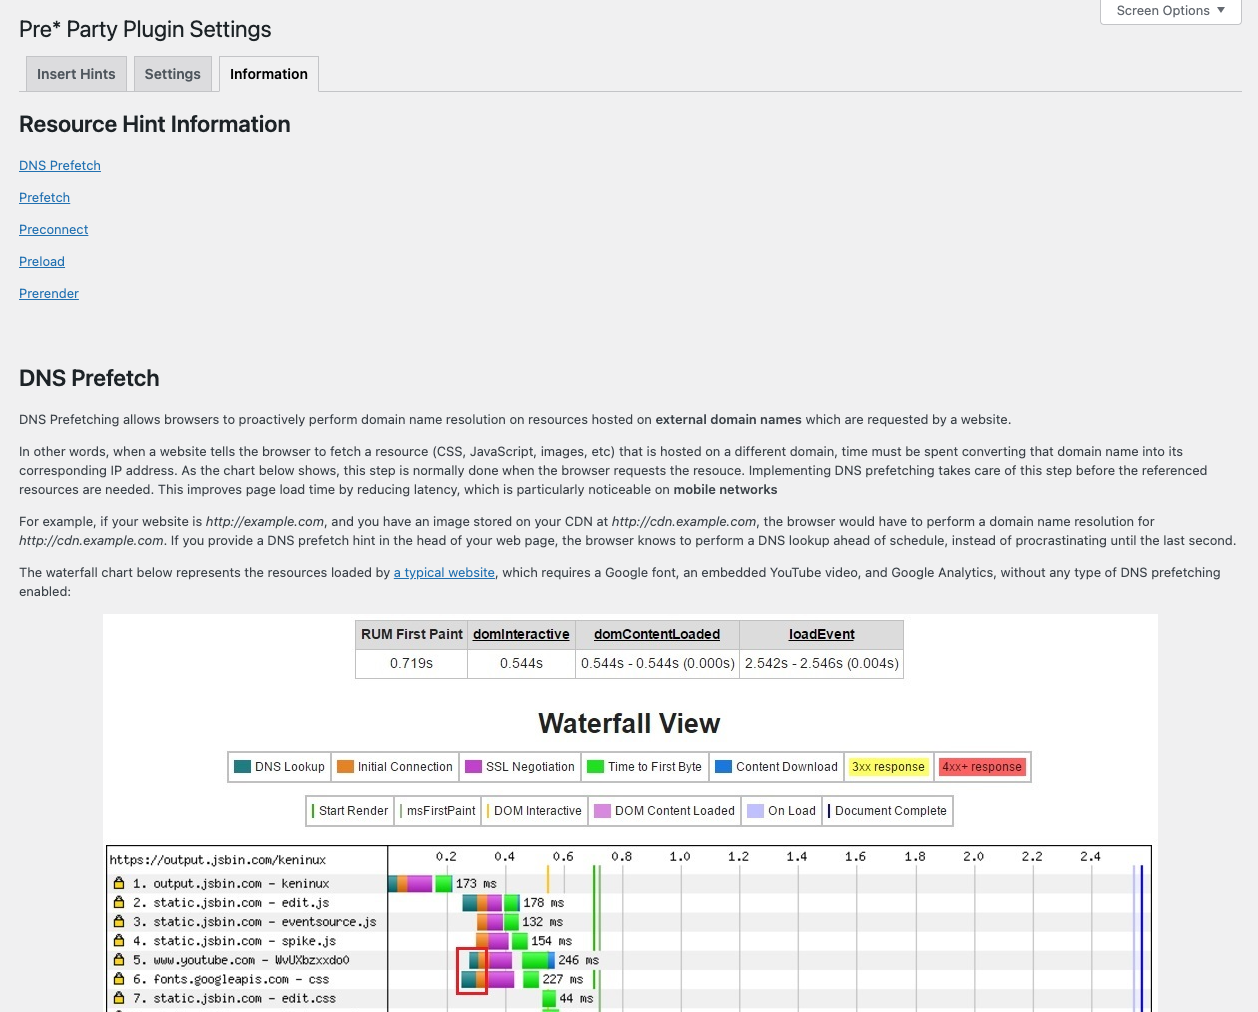Click the blue Content Download legend swatch

pyautogui.click(x=723, y=767)
